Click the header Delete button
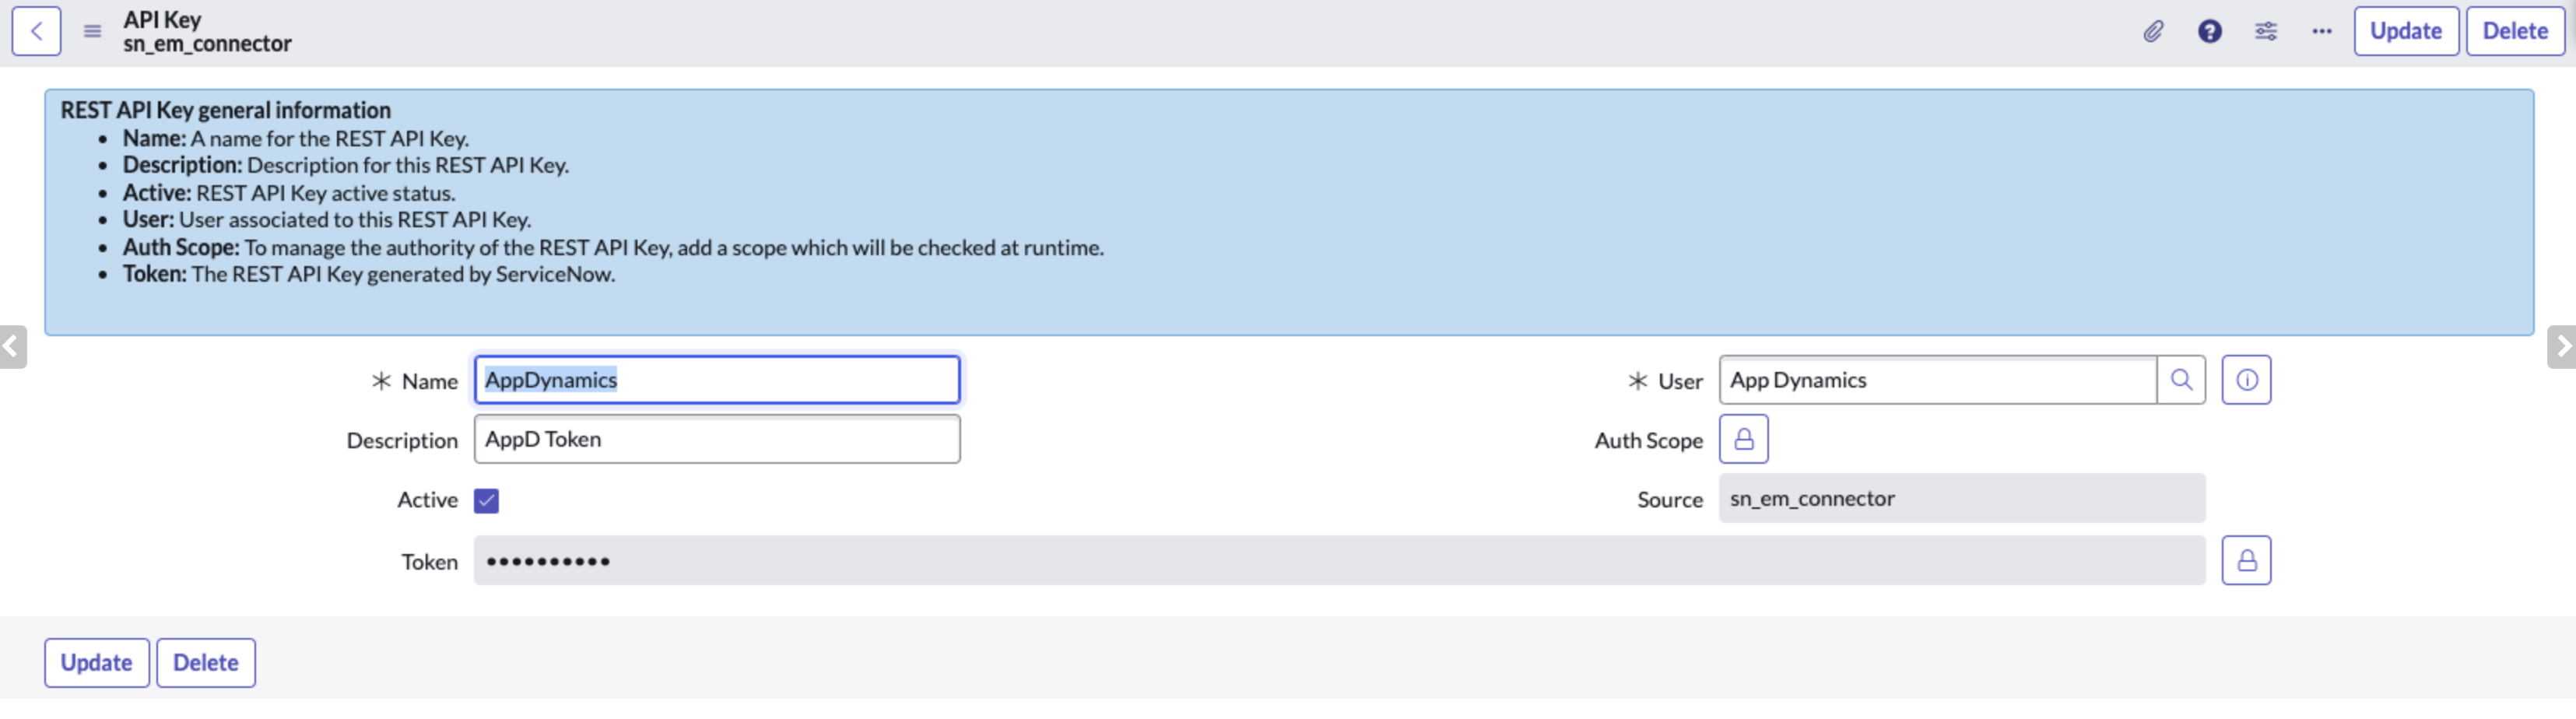The image size is (2576, 719). [2514, 31]
